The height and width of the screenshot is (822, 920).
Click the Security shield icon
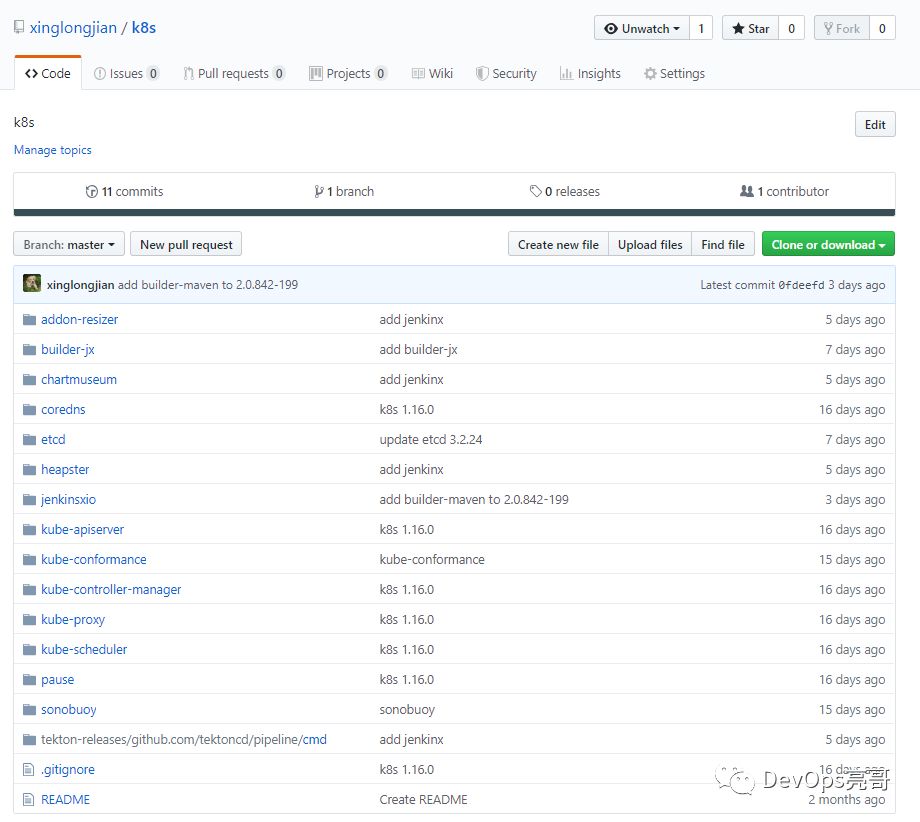482,73
